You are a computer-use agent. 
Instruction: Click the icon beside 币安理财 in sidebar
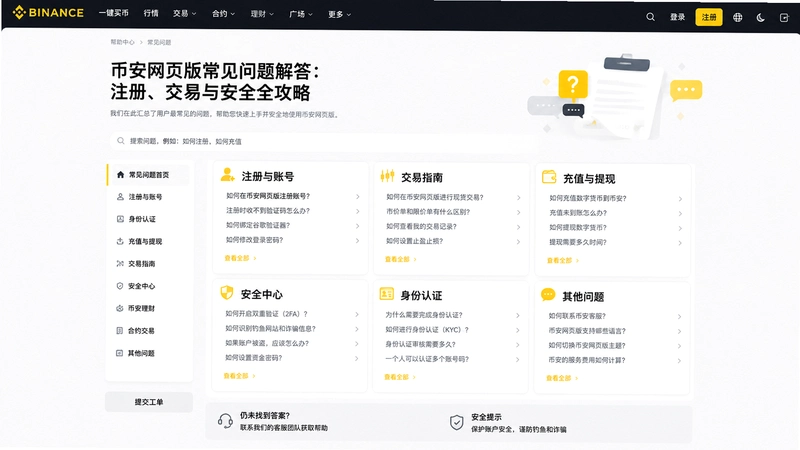click(119, 308)
